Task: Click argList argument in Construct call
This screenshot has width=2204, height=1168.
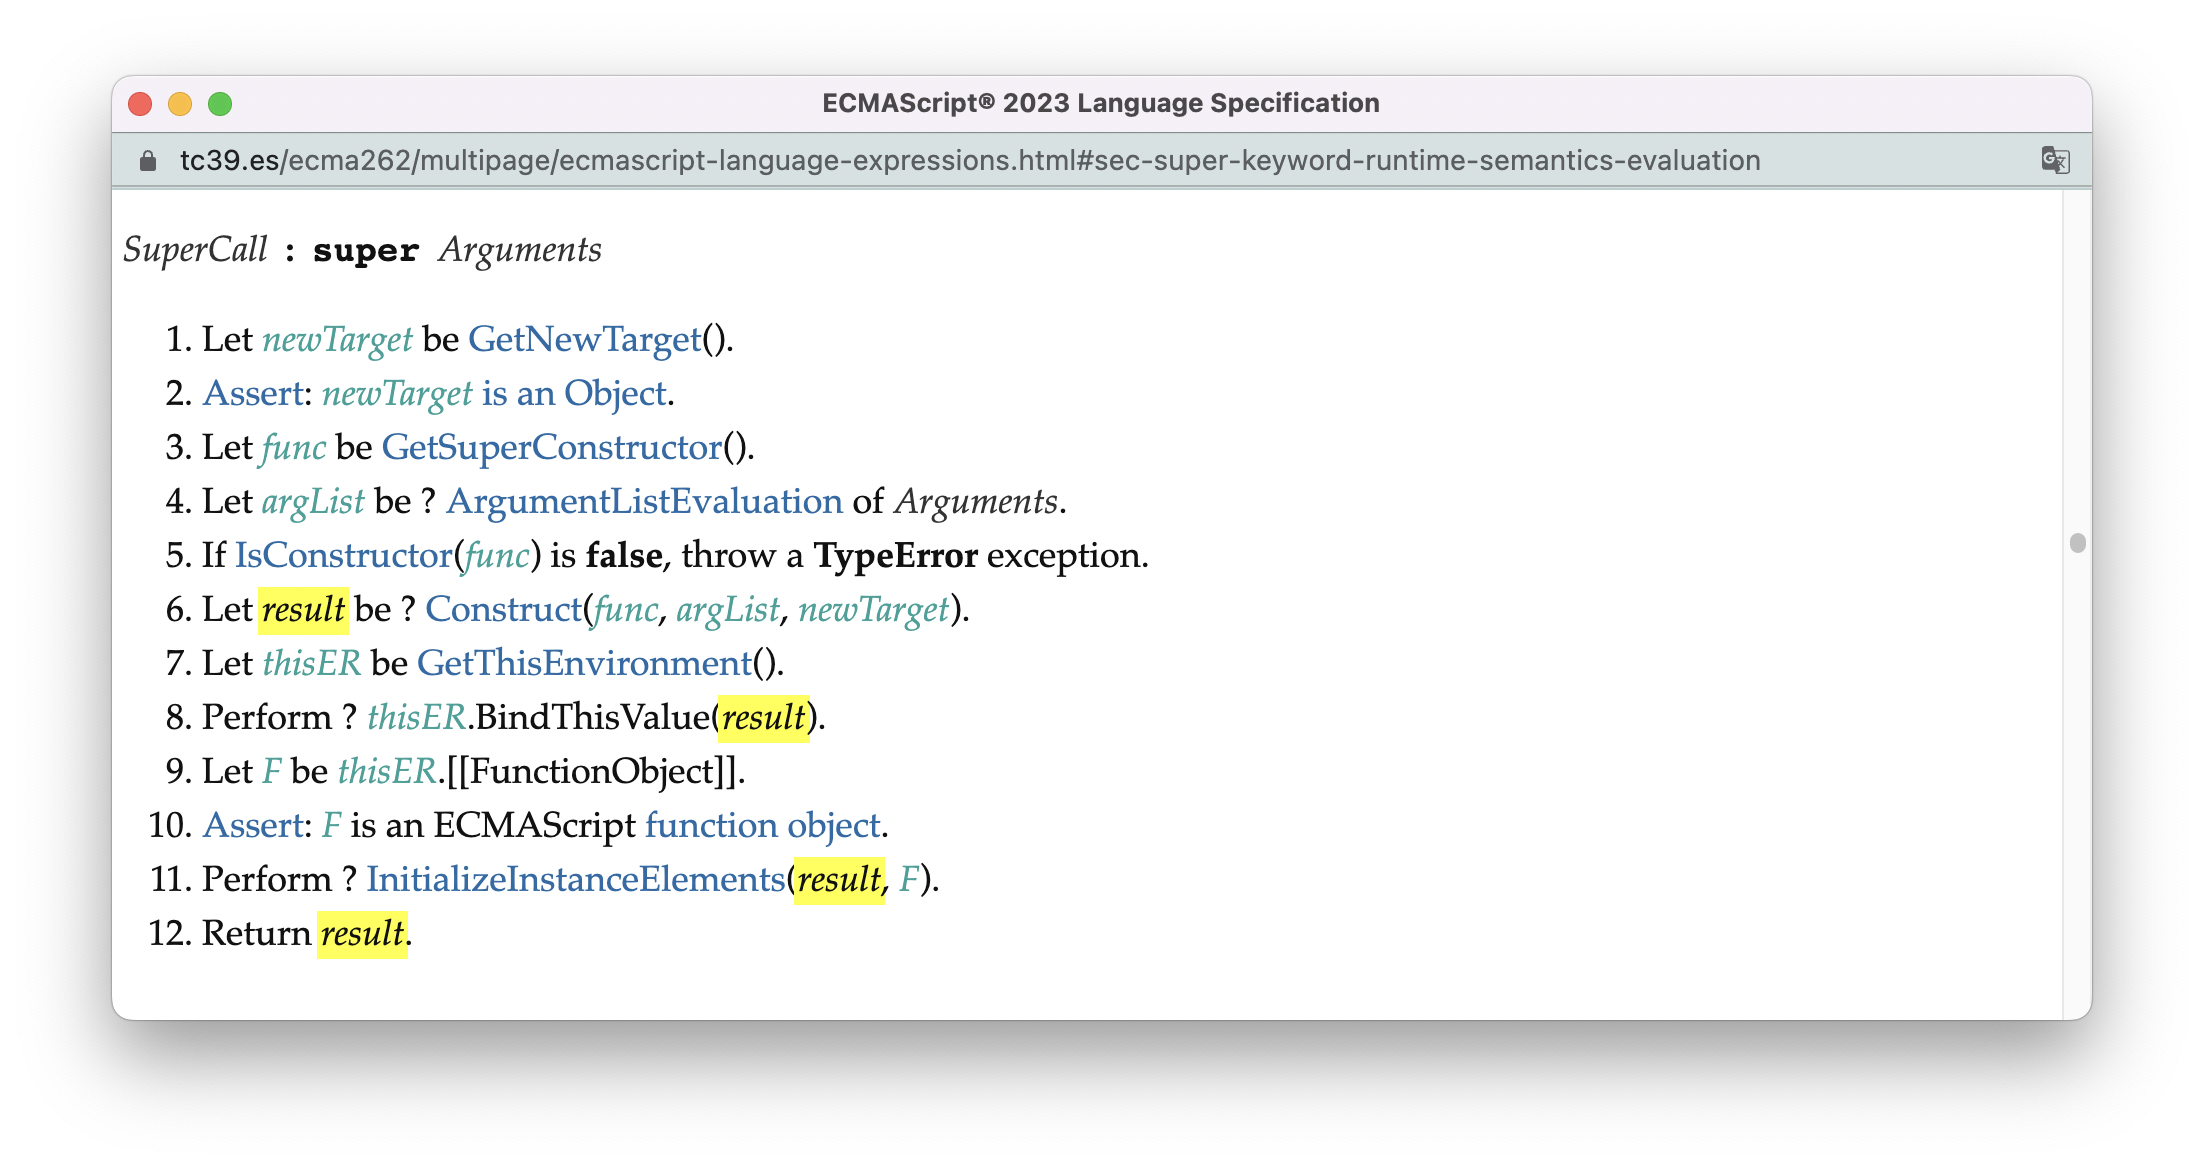Action: [x=728, y=609]
